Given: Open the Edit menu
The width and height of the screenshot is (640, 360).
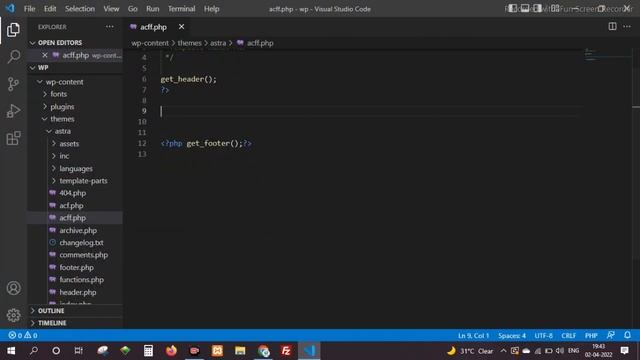Looking at the screenshot, I should pos(50,9).
